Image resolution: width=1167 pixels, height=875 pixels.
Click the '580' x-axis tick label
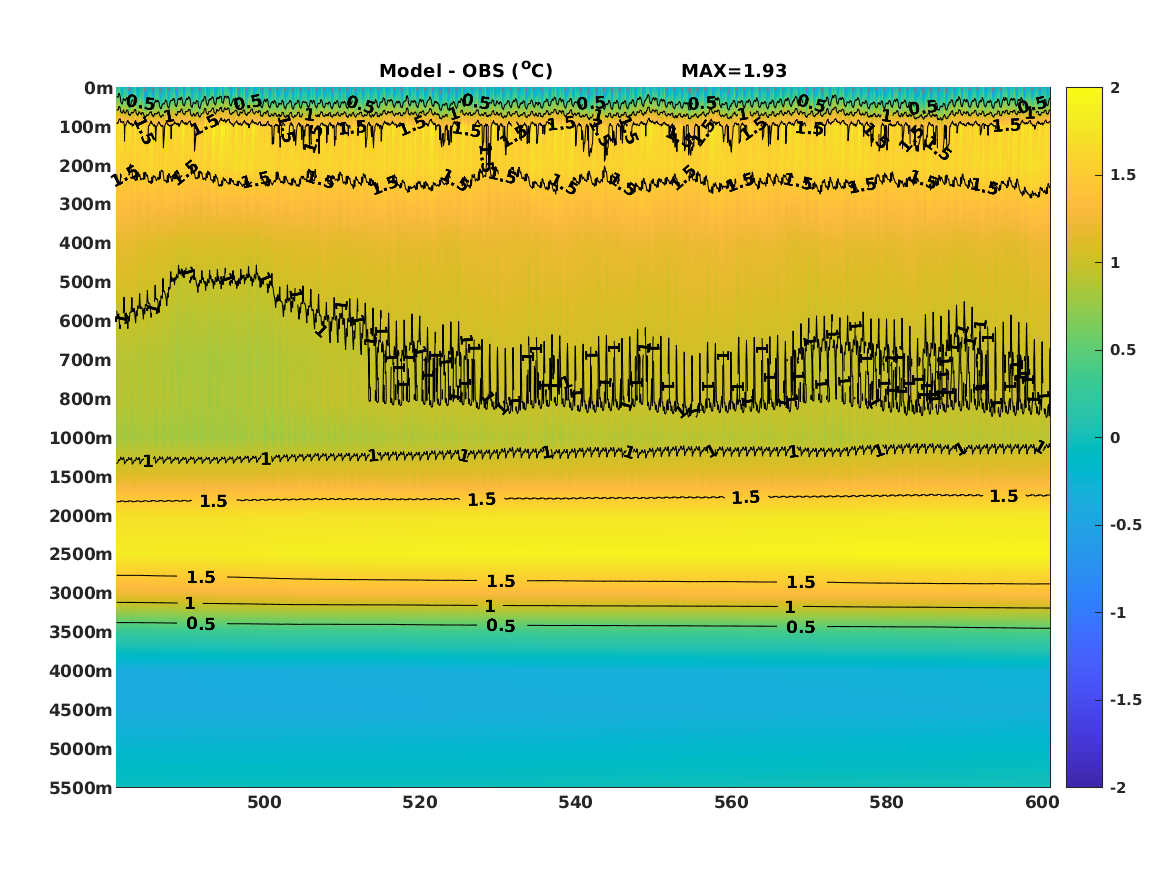[886, 802]
